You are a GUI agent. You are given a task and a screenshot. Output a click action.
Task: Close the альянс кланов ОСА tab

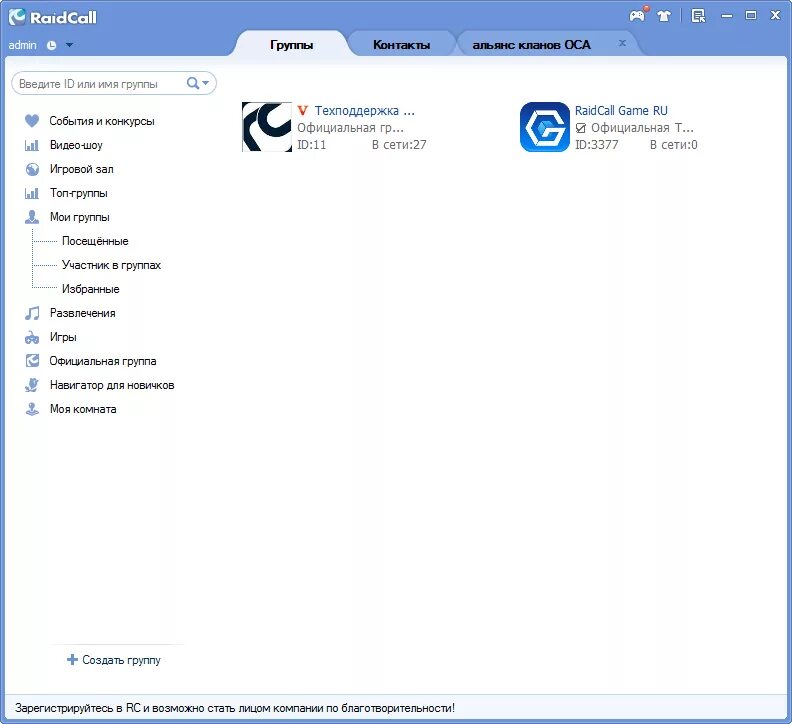pyautogui.click(x=622, y=43)
